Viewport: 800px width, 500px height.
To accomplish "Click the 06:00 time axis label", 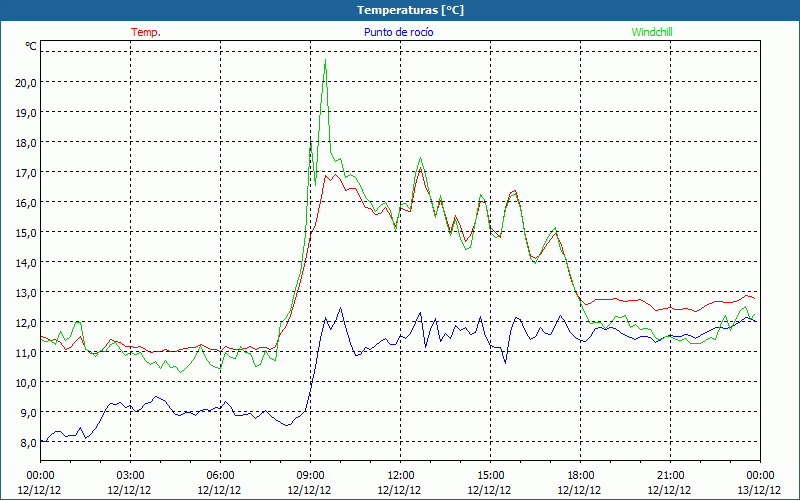I will (220, 475).
